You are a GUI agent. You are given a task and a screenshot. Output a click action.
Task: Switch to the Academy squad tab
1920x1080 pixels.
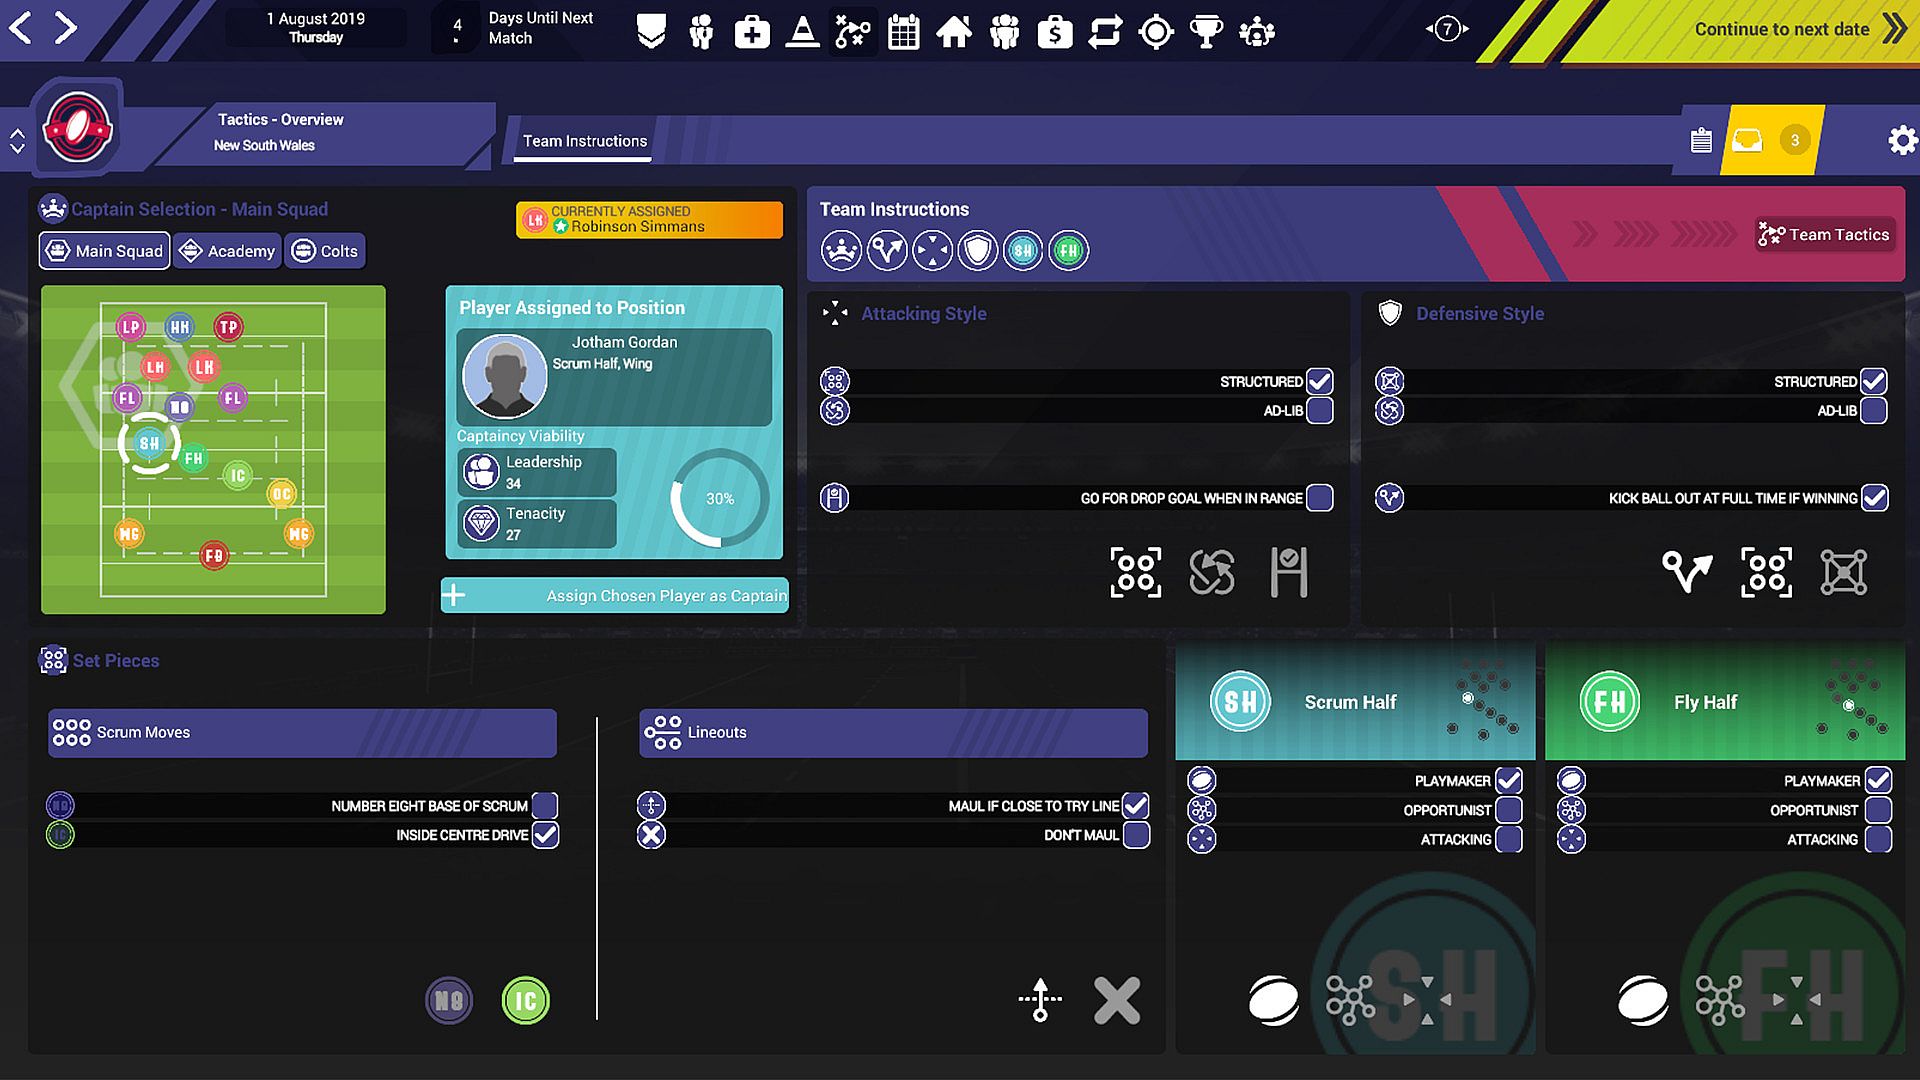228,251
